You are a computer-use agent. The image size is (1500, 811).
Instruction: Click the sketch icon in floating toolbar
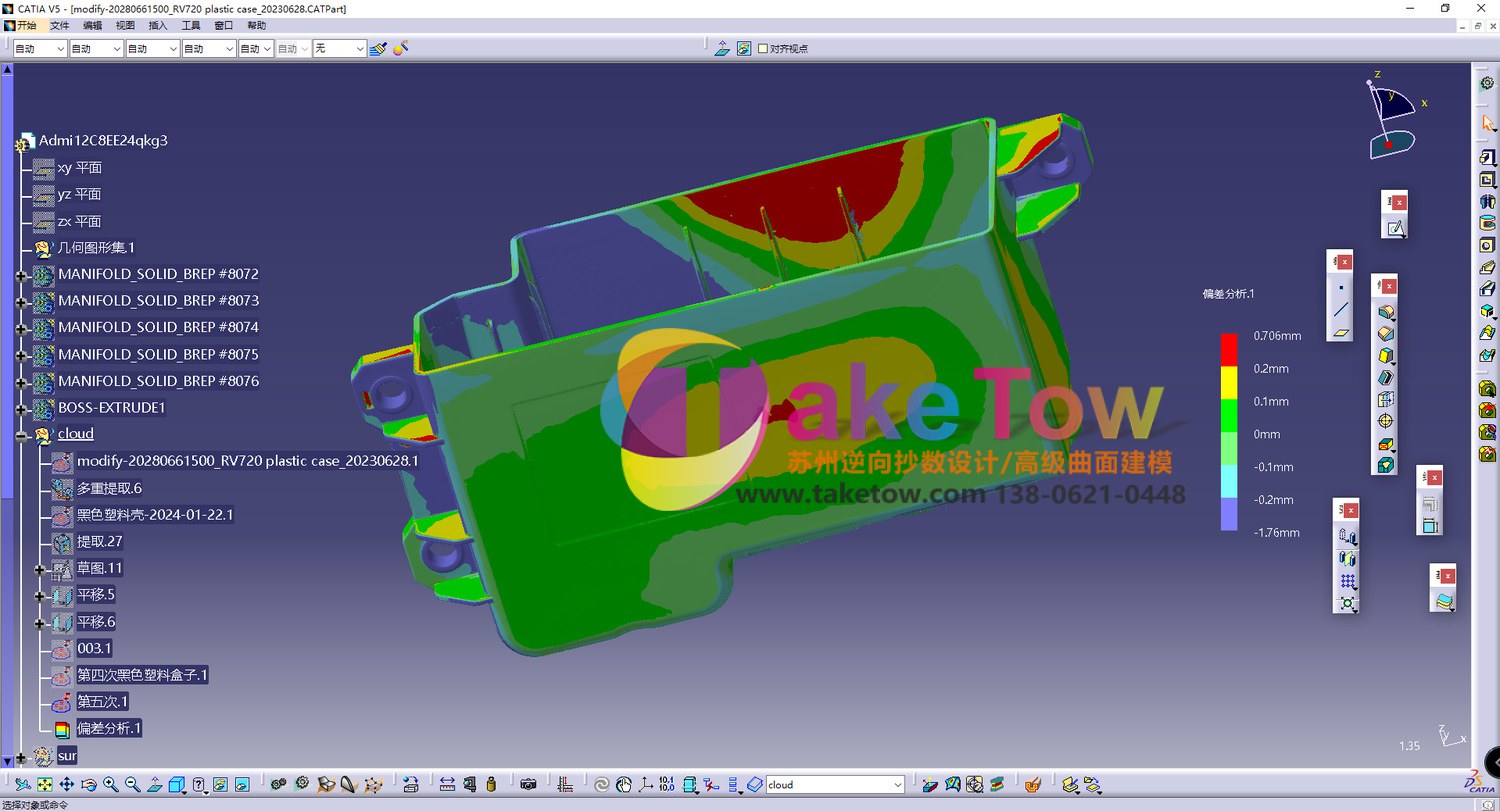(1395, 229)
